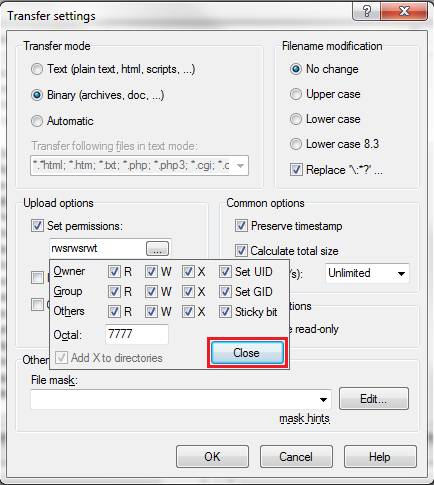Expand text mode file types dropdown

pos(240,165)
